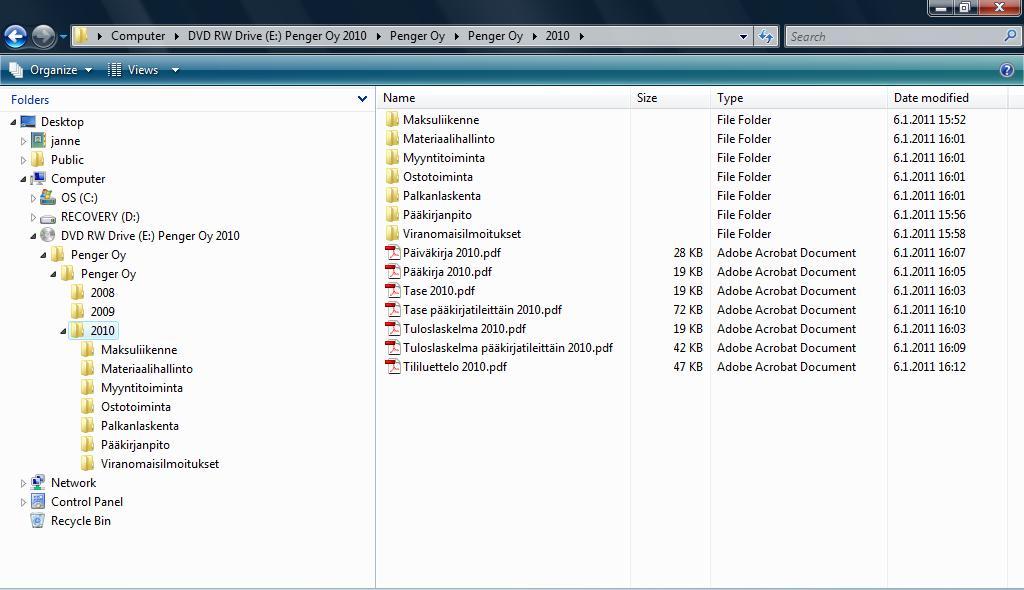Select the 2010 folder in tree
1024x590 pixels.
pyautogui.click(x=93, y=330)
